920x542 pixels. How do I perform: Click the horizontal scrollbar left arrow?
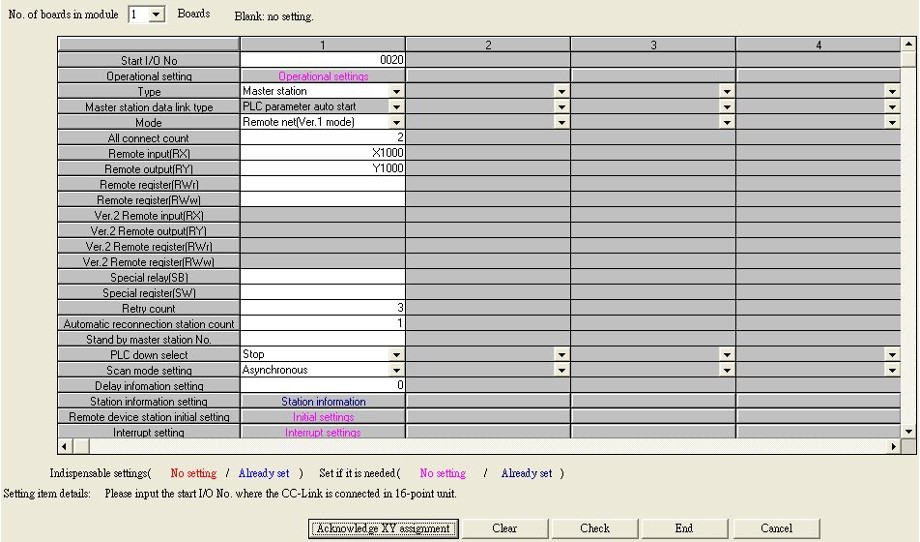pos(65,446)
